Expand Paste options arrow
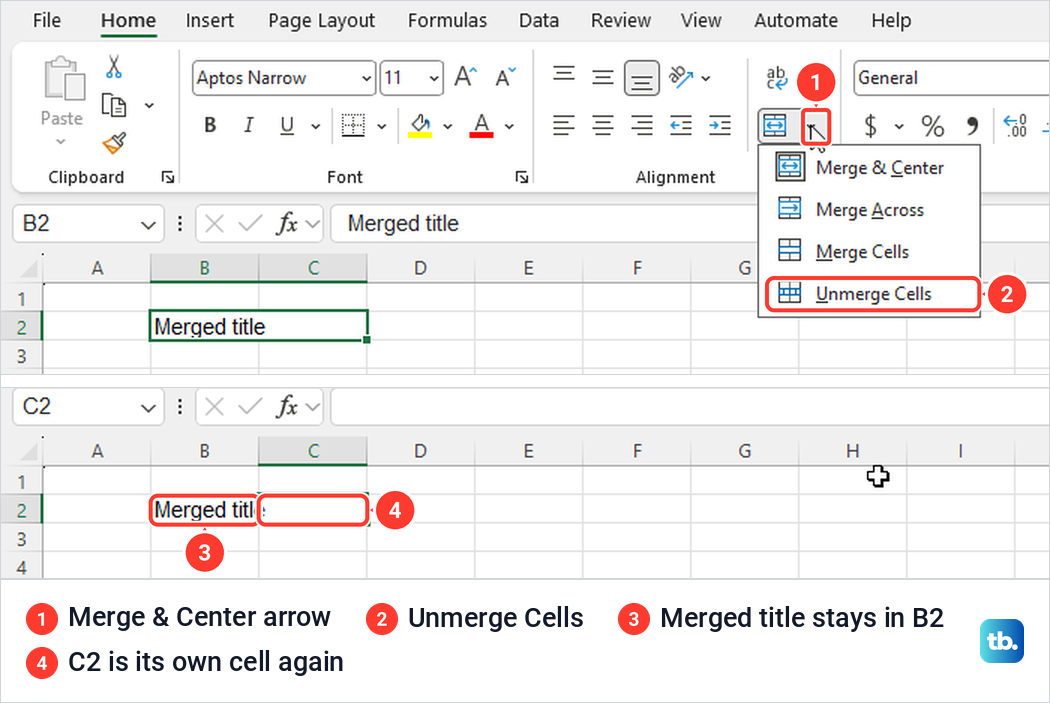 coord(61,142)
